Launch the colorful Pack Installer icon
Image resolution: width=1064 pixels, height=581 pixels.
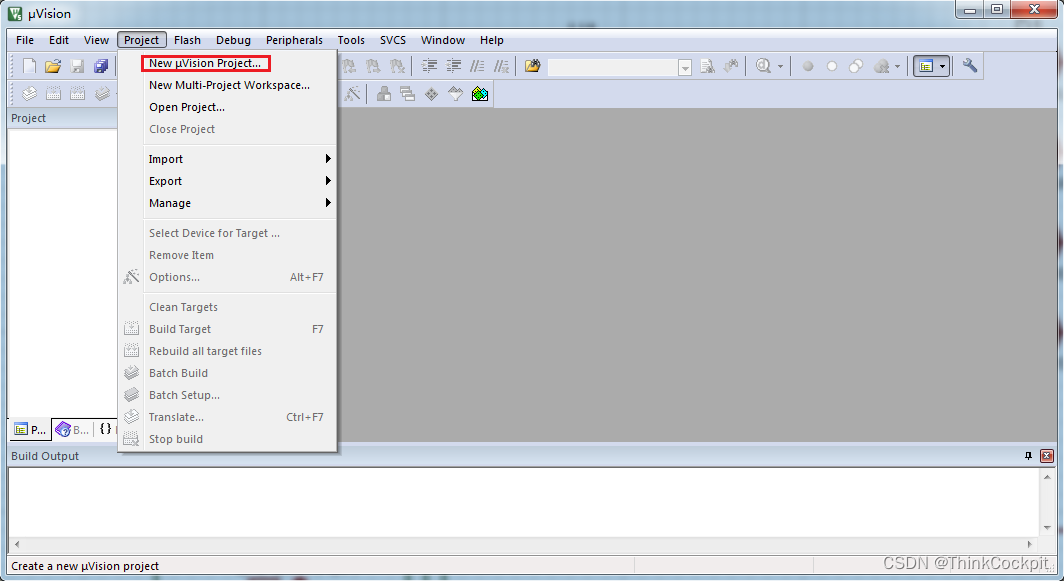480,94
